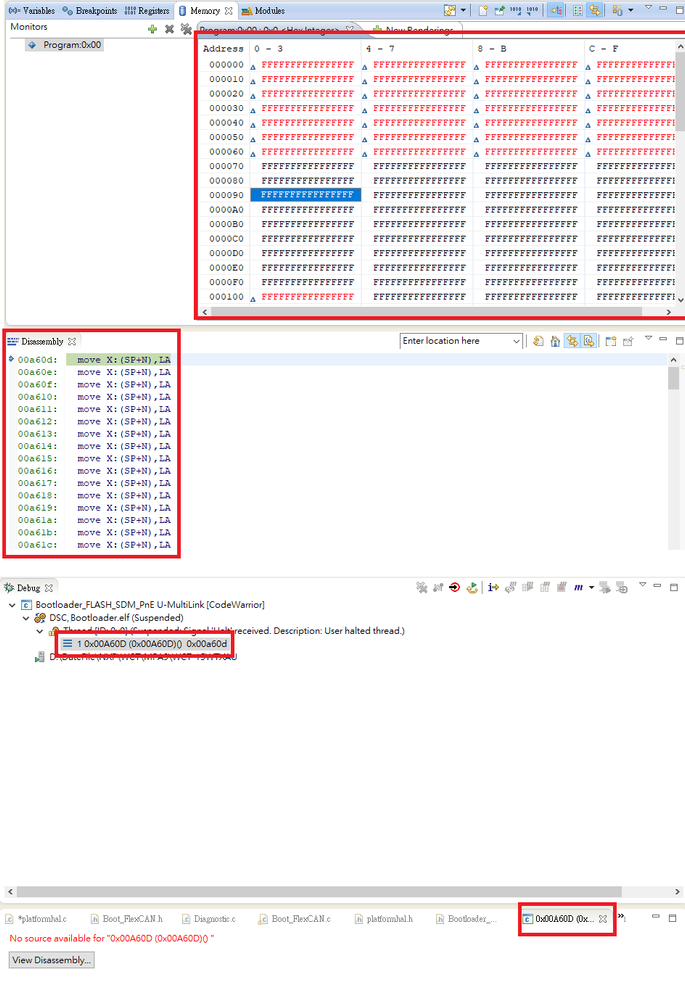The image size is (685, 998).
Task: Close the Memory view tab
Action: (229, 11)
